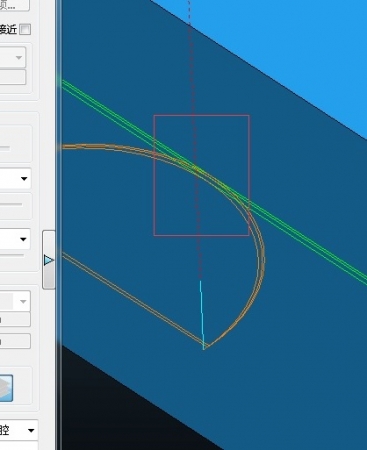367x450 pixels.
Task: Click the vertical splitter between panel and viewport
Action: [x=59, y=225]
